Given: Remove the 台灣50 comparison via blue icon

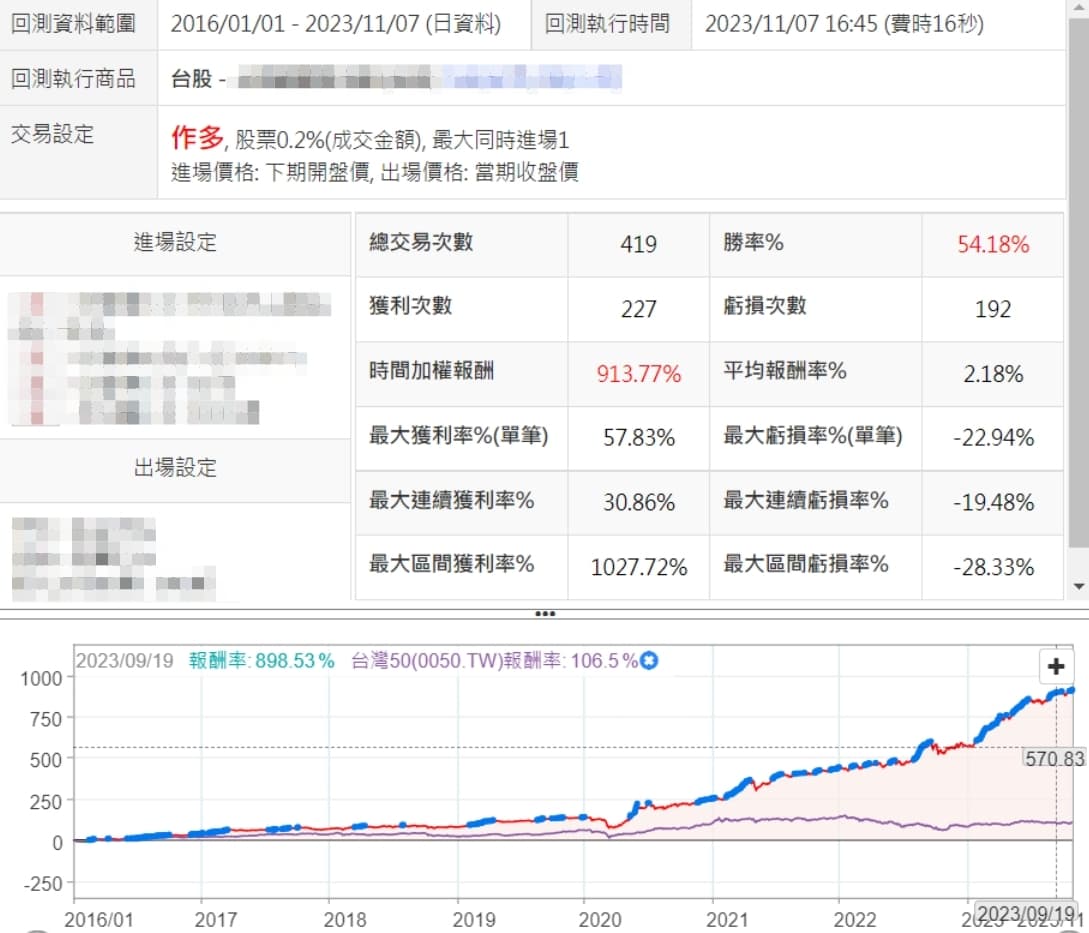Looking at the screenshot, I should [x=649, y=661].
